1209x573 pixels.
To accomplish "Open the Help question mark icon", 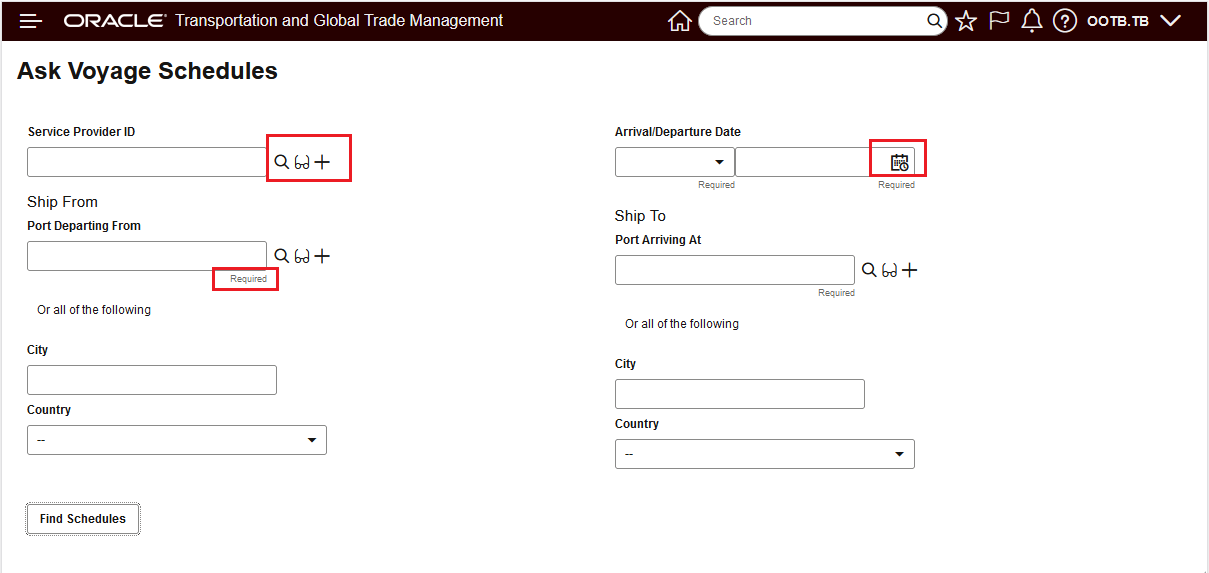I will (1064, 21).
